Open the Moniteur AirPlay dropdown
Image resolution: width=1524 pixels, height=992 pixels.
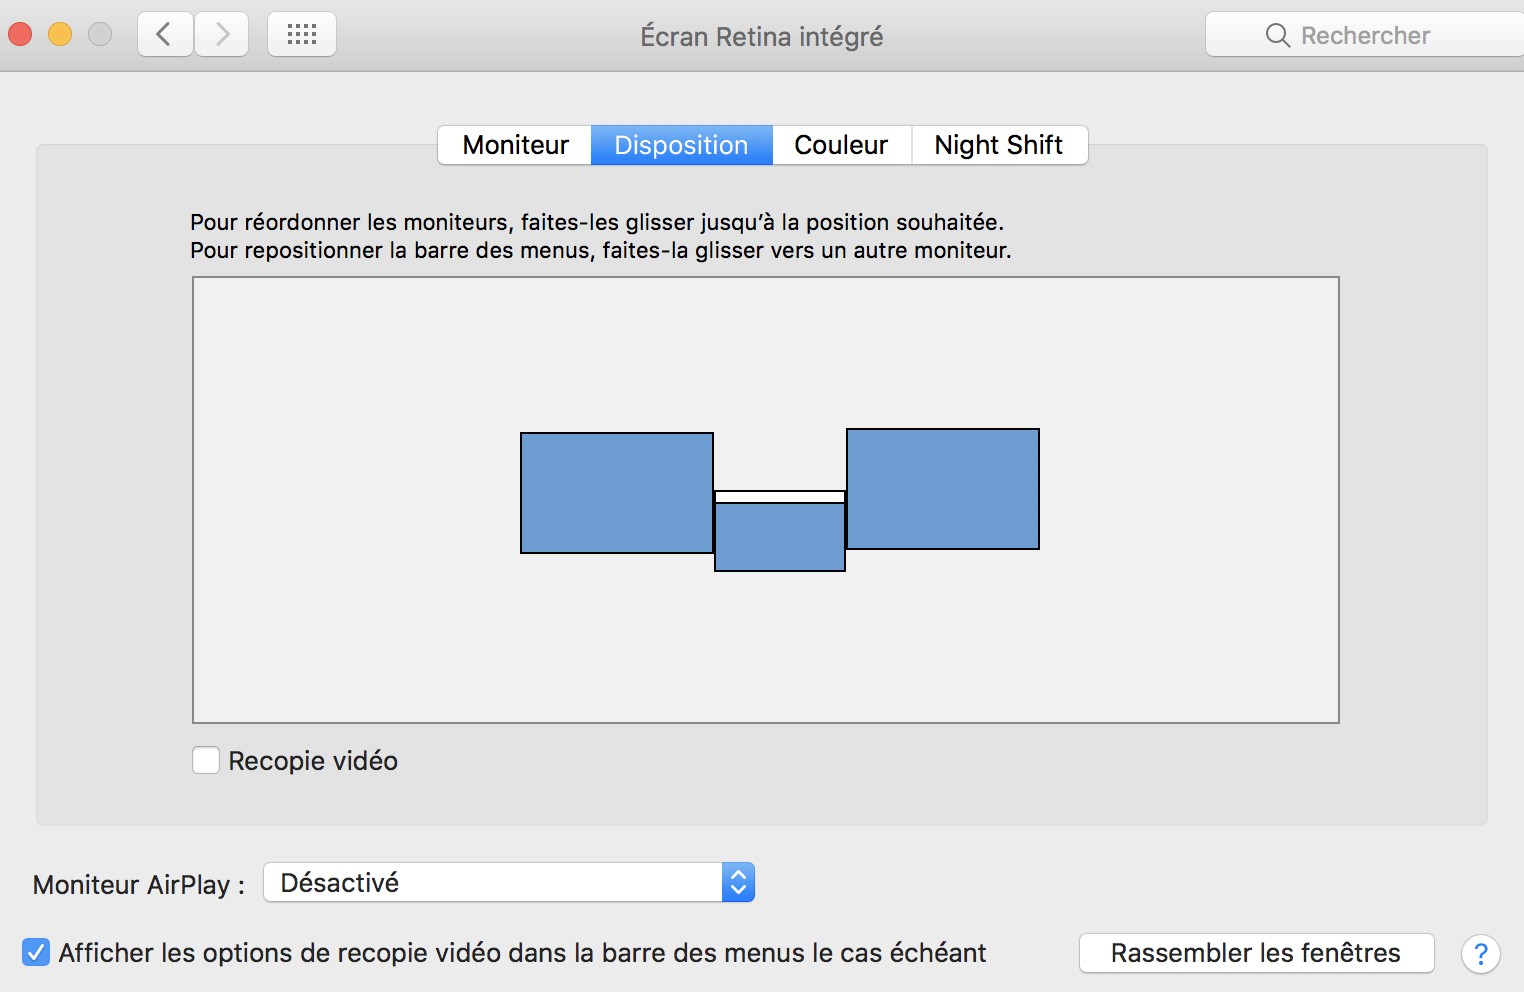pos(509,883)
